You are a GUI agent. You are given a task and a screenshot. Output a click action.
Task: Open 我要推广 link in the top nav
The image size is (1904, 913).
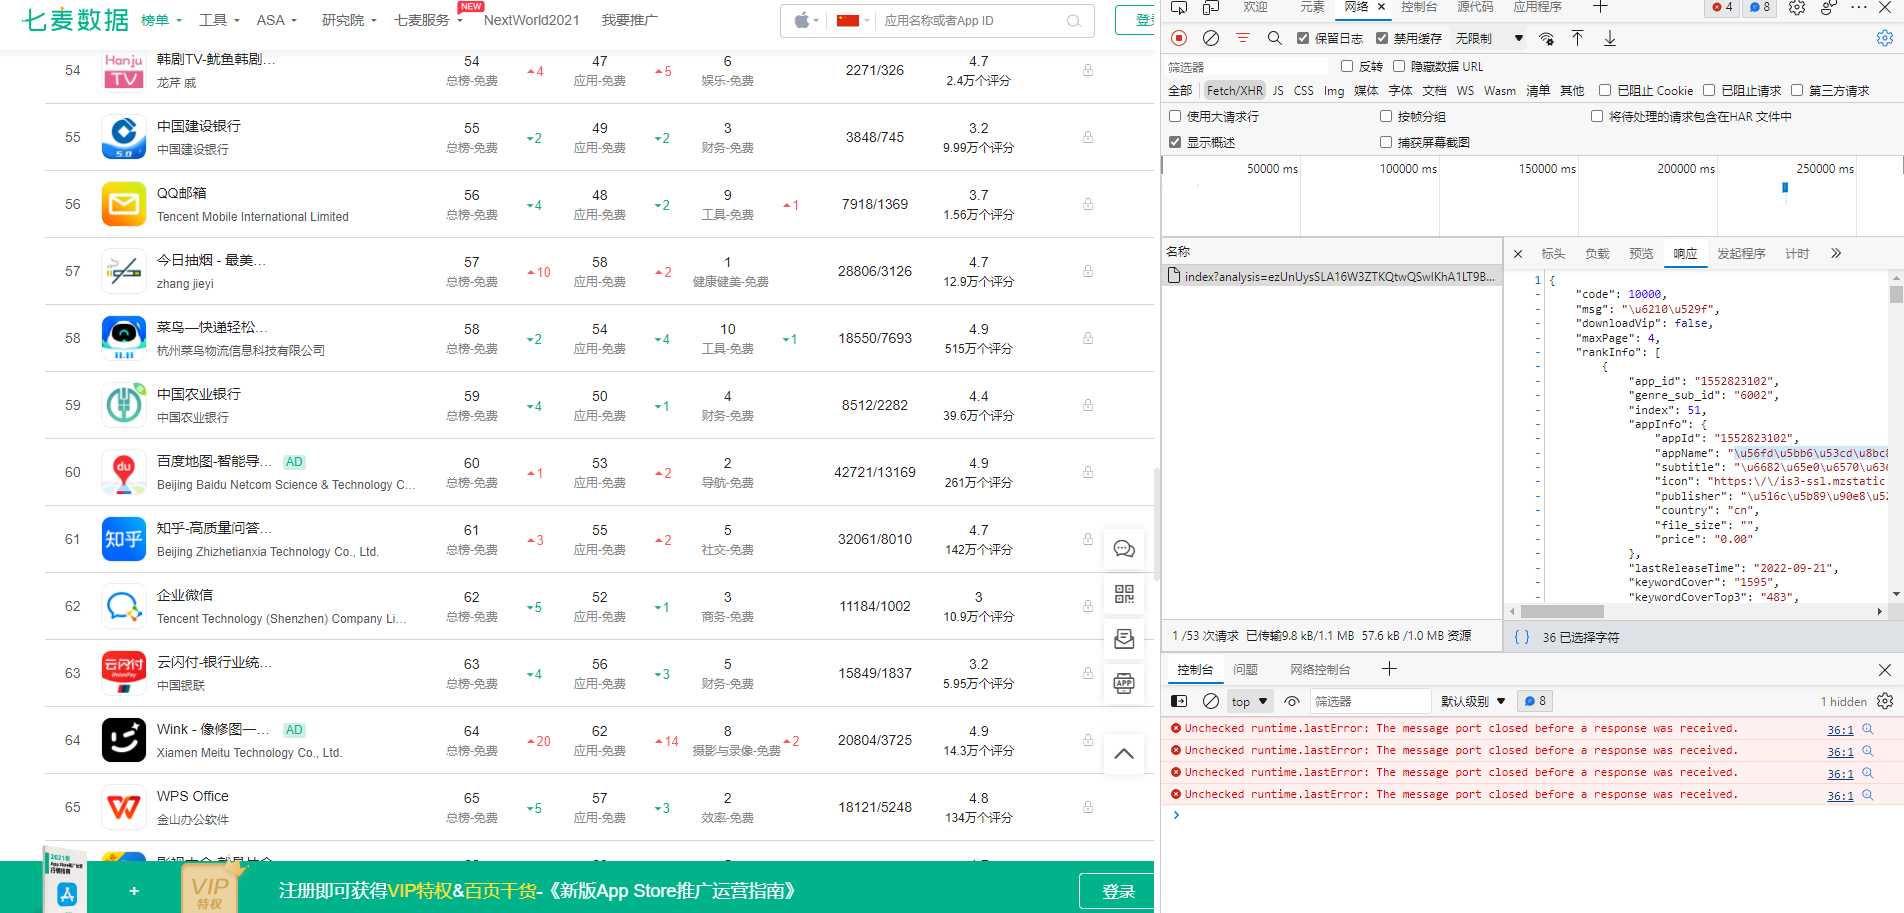[x=629, y=20]
